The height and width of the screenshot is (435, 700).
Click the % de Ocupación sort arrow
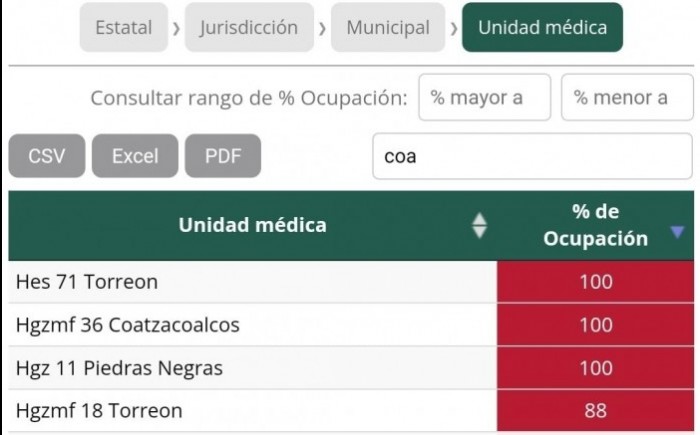[677, 232]
